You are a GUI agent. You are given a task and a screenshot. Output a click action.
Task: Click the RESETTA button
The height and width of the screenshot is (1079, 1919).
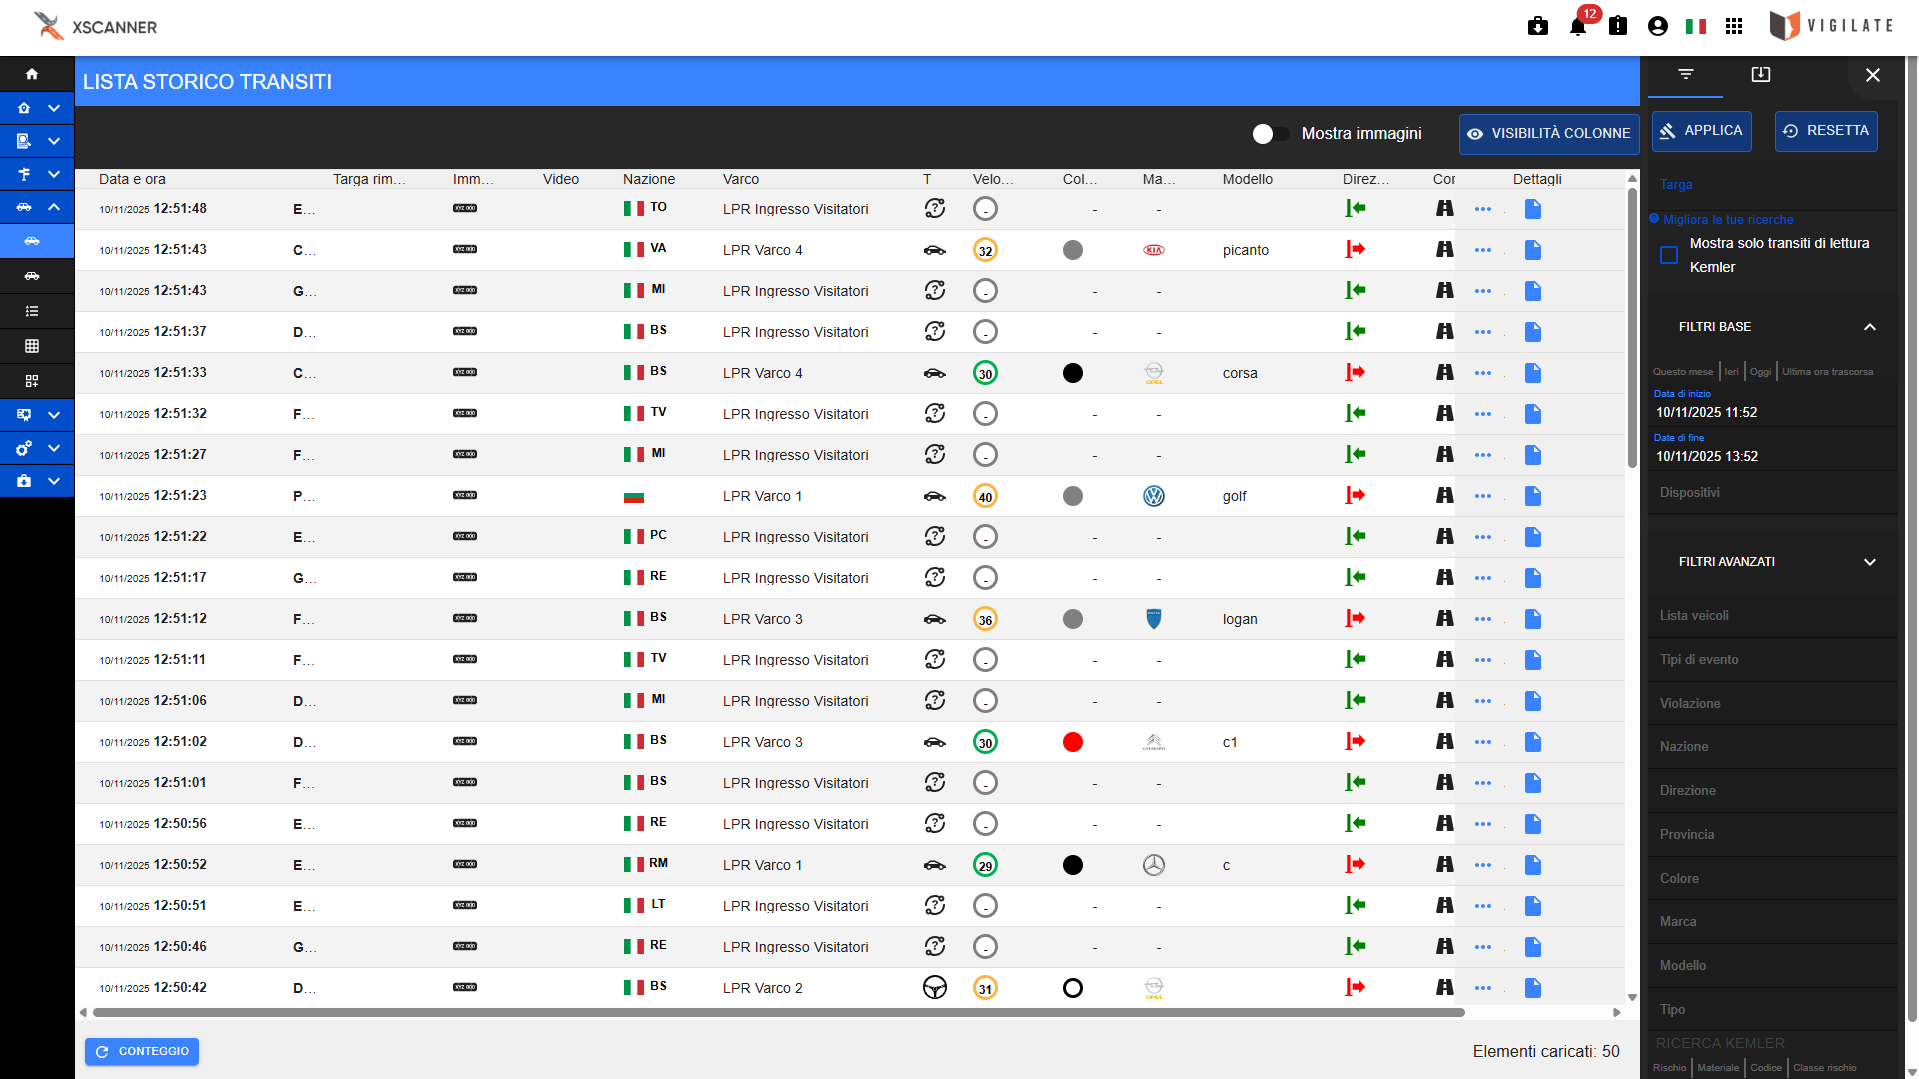(1825, 131)
